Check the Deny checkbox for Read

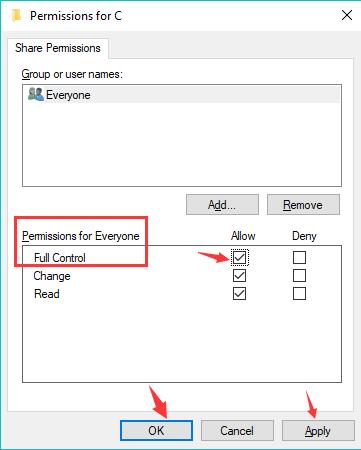(x=299, y=294)
